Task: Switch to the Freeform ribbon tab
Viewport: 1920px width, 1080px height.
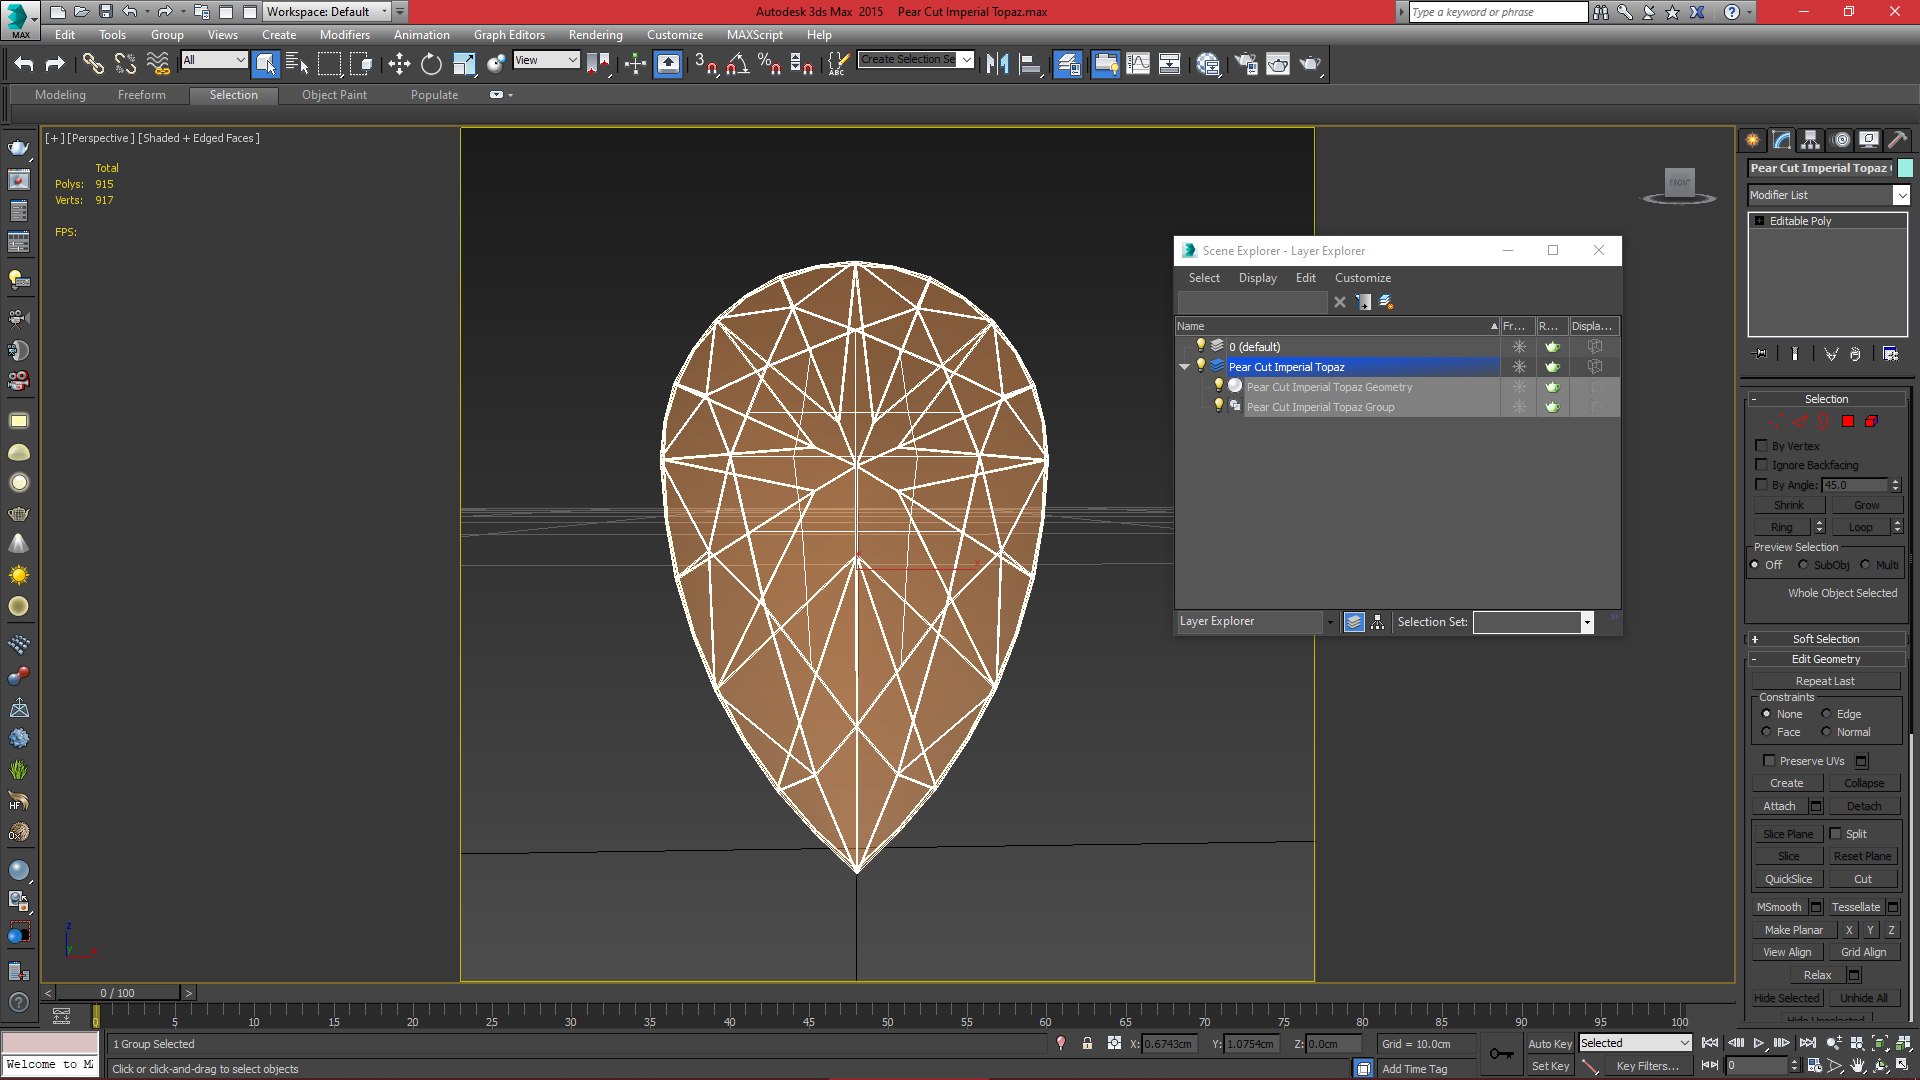Action: point(141,95)
